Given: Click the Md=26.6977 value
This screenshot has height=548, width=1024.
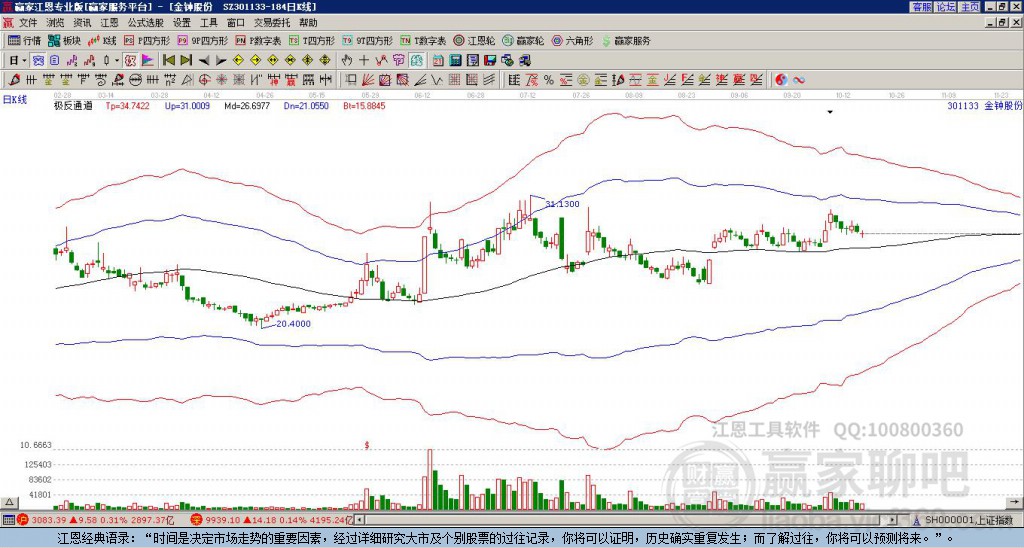Looking at the screenshot, I should (247, 105).
